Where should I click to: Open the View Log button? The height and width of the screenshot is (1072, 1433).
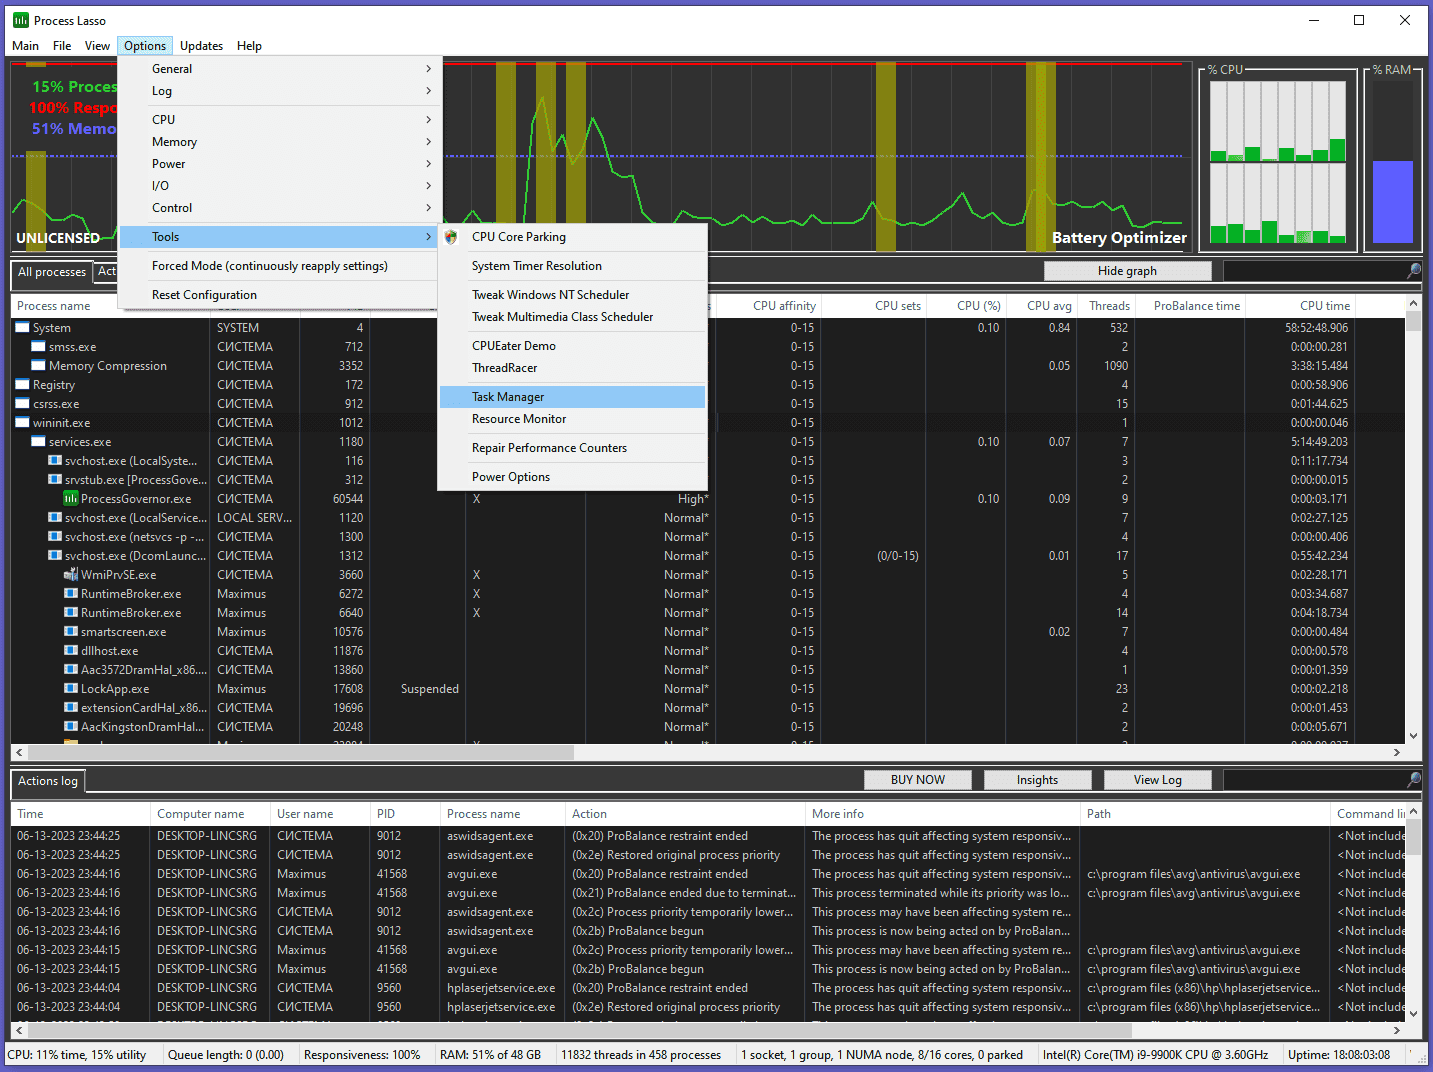click(1157, 780)
